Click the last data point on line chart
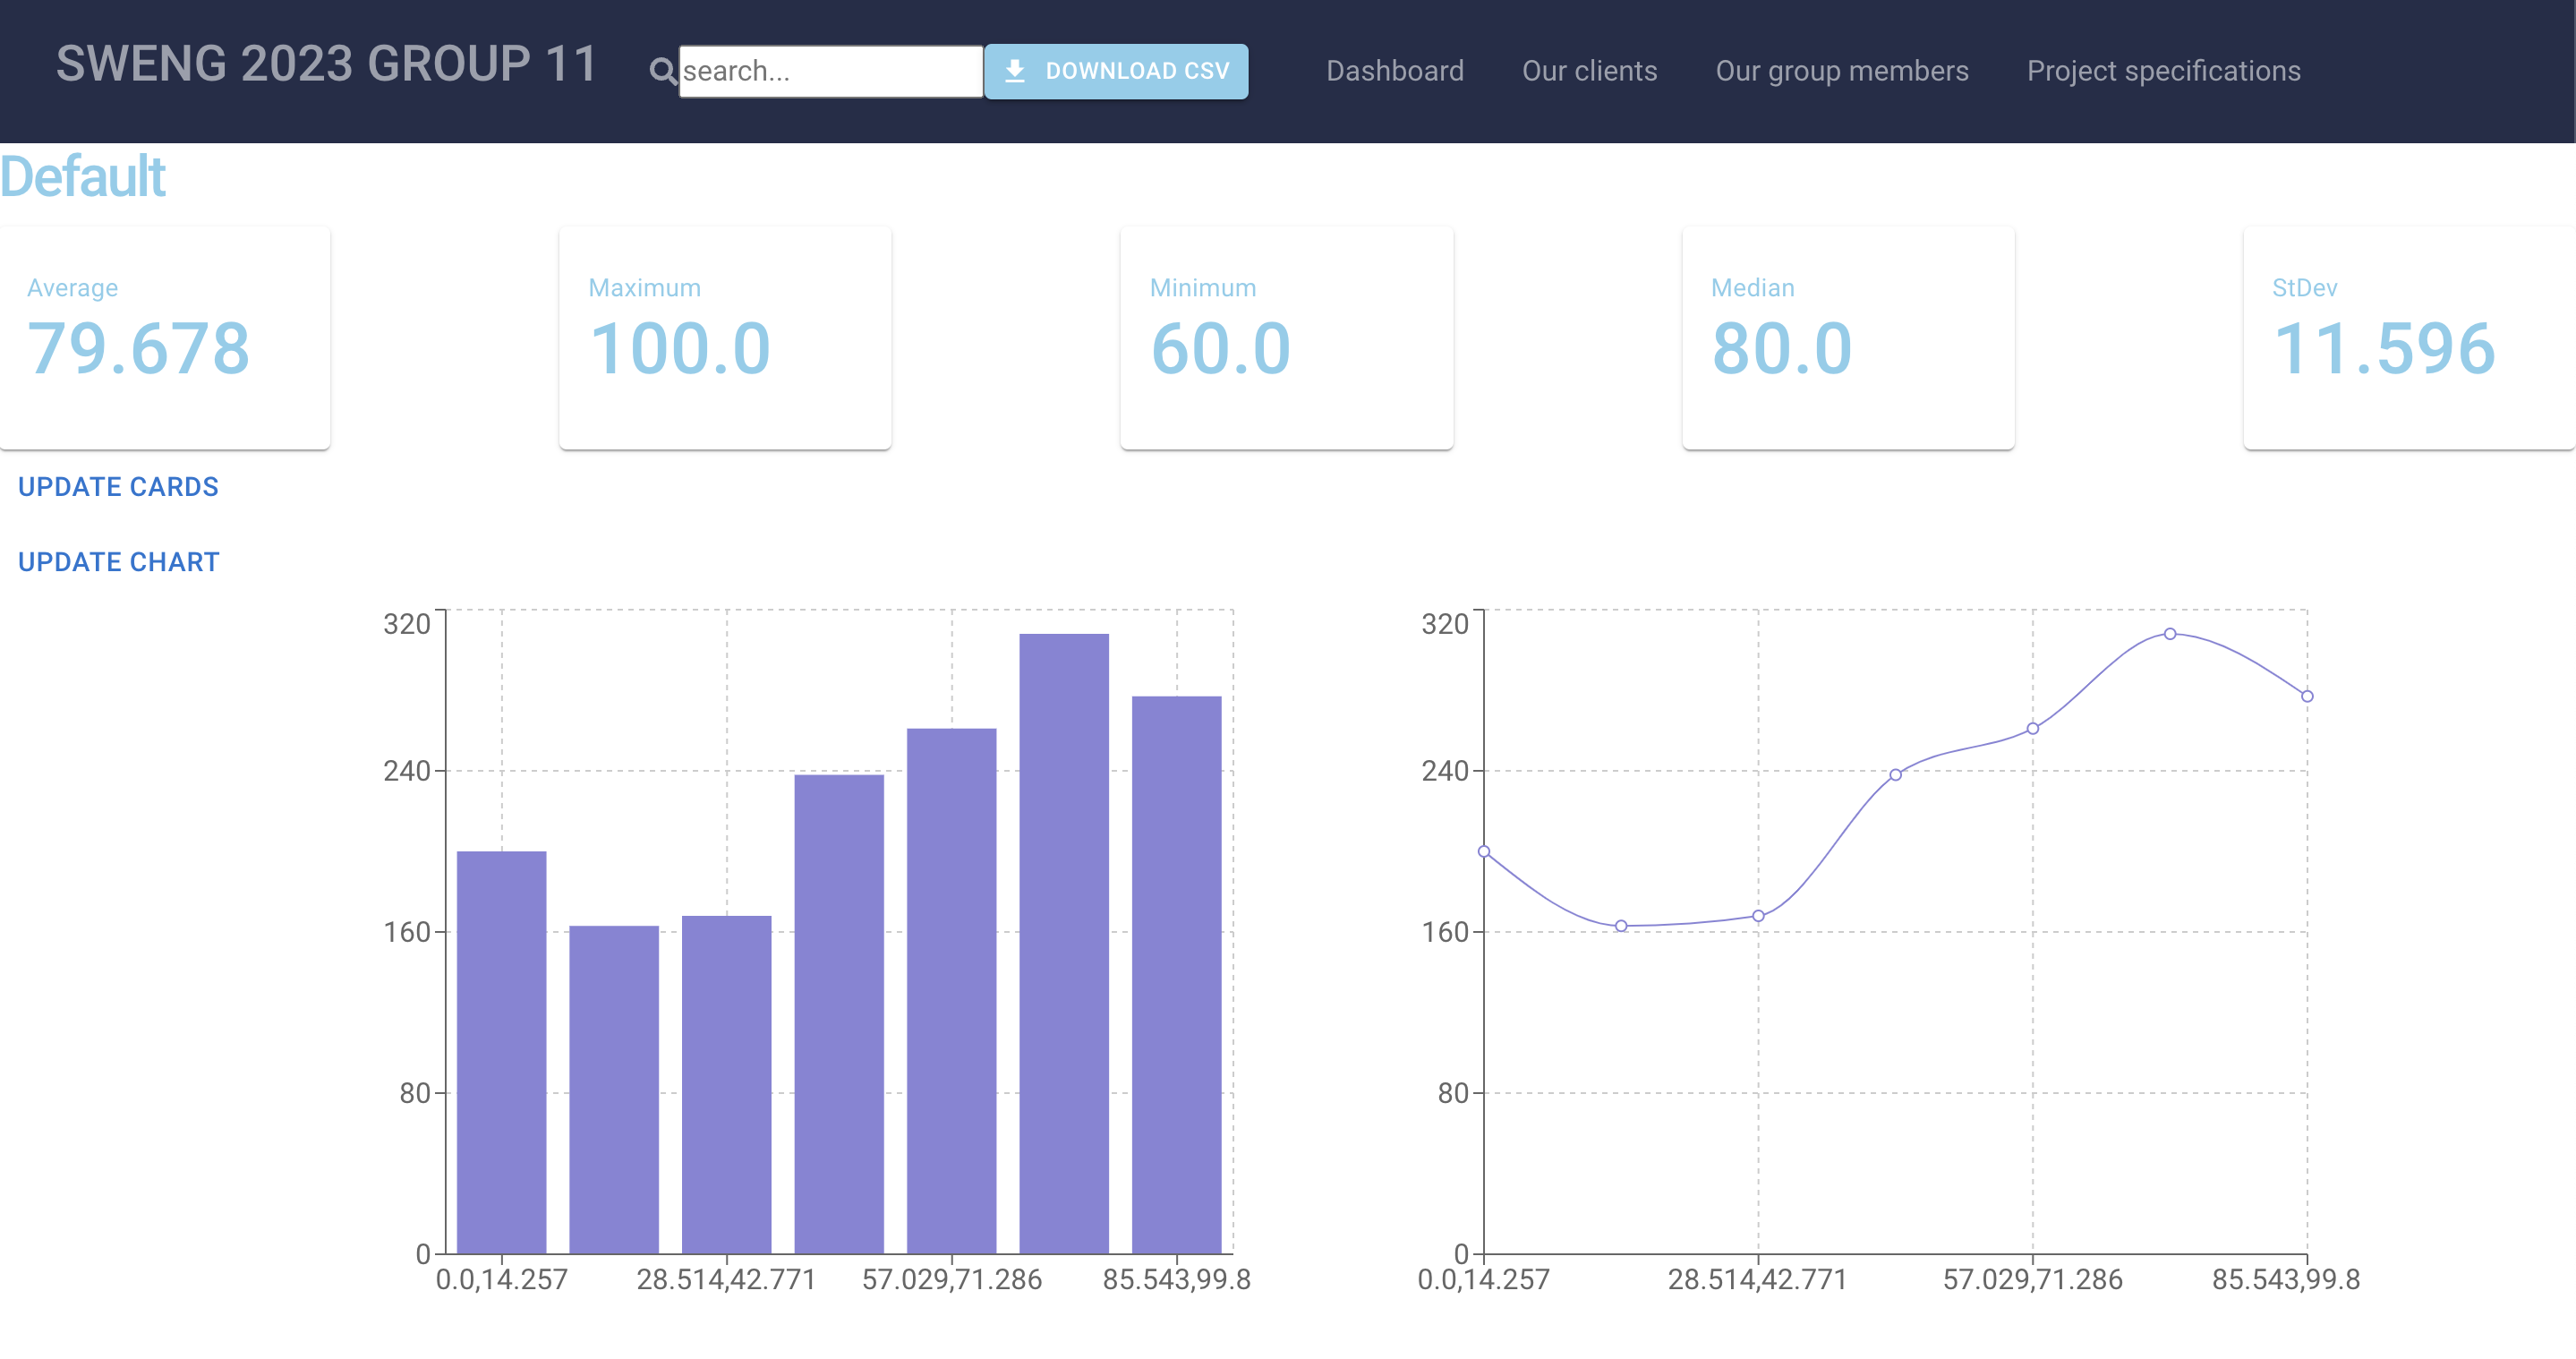 2307,696
